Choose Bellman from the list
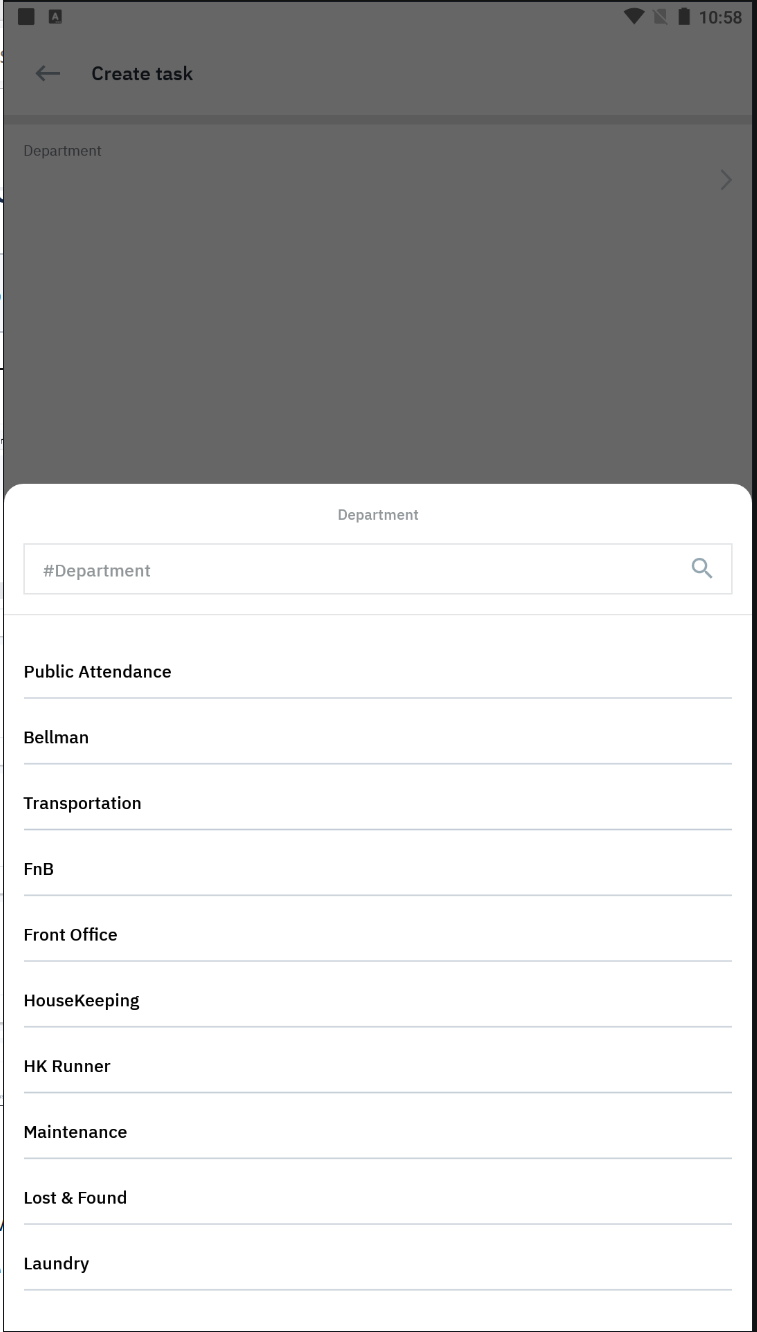The image size is (757, 1332). [x=56, y=738]
